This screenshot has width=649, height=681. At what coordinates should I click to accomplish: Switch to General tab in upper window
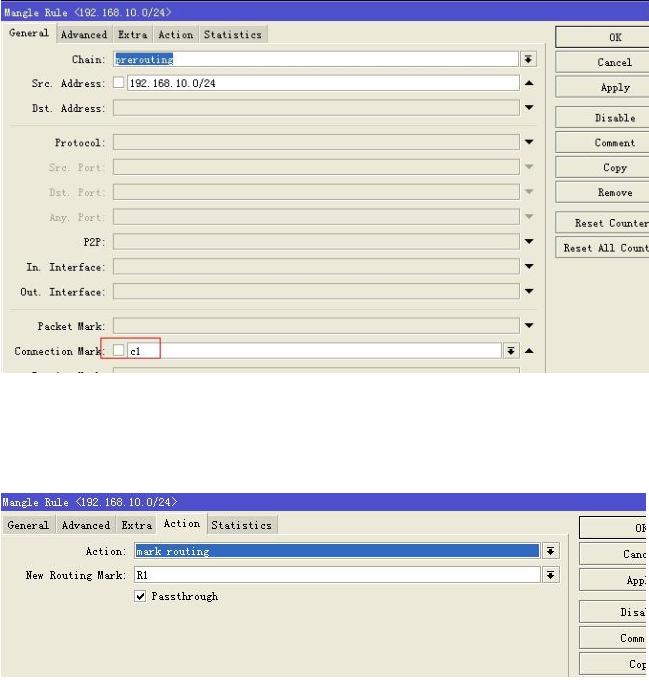29,33
